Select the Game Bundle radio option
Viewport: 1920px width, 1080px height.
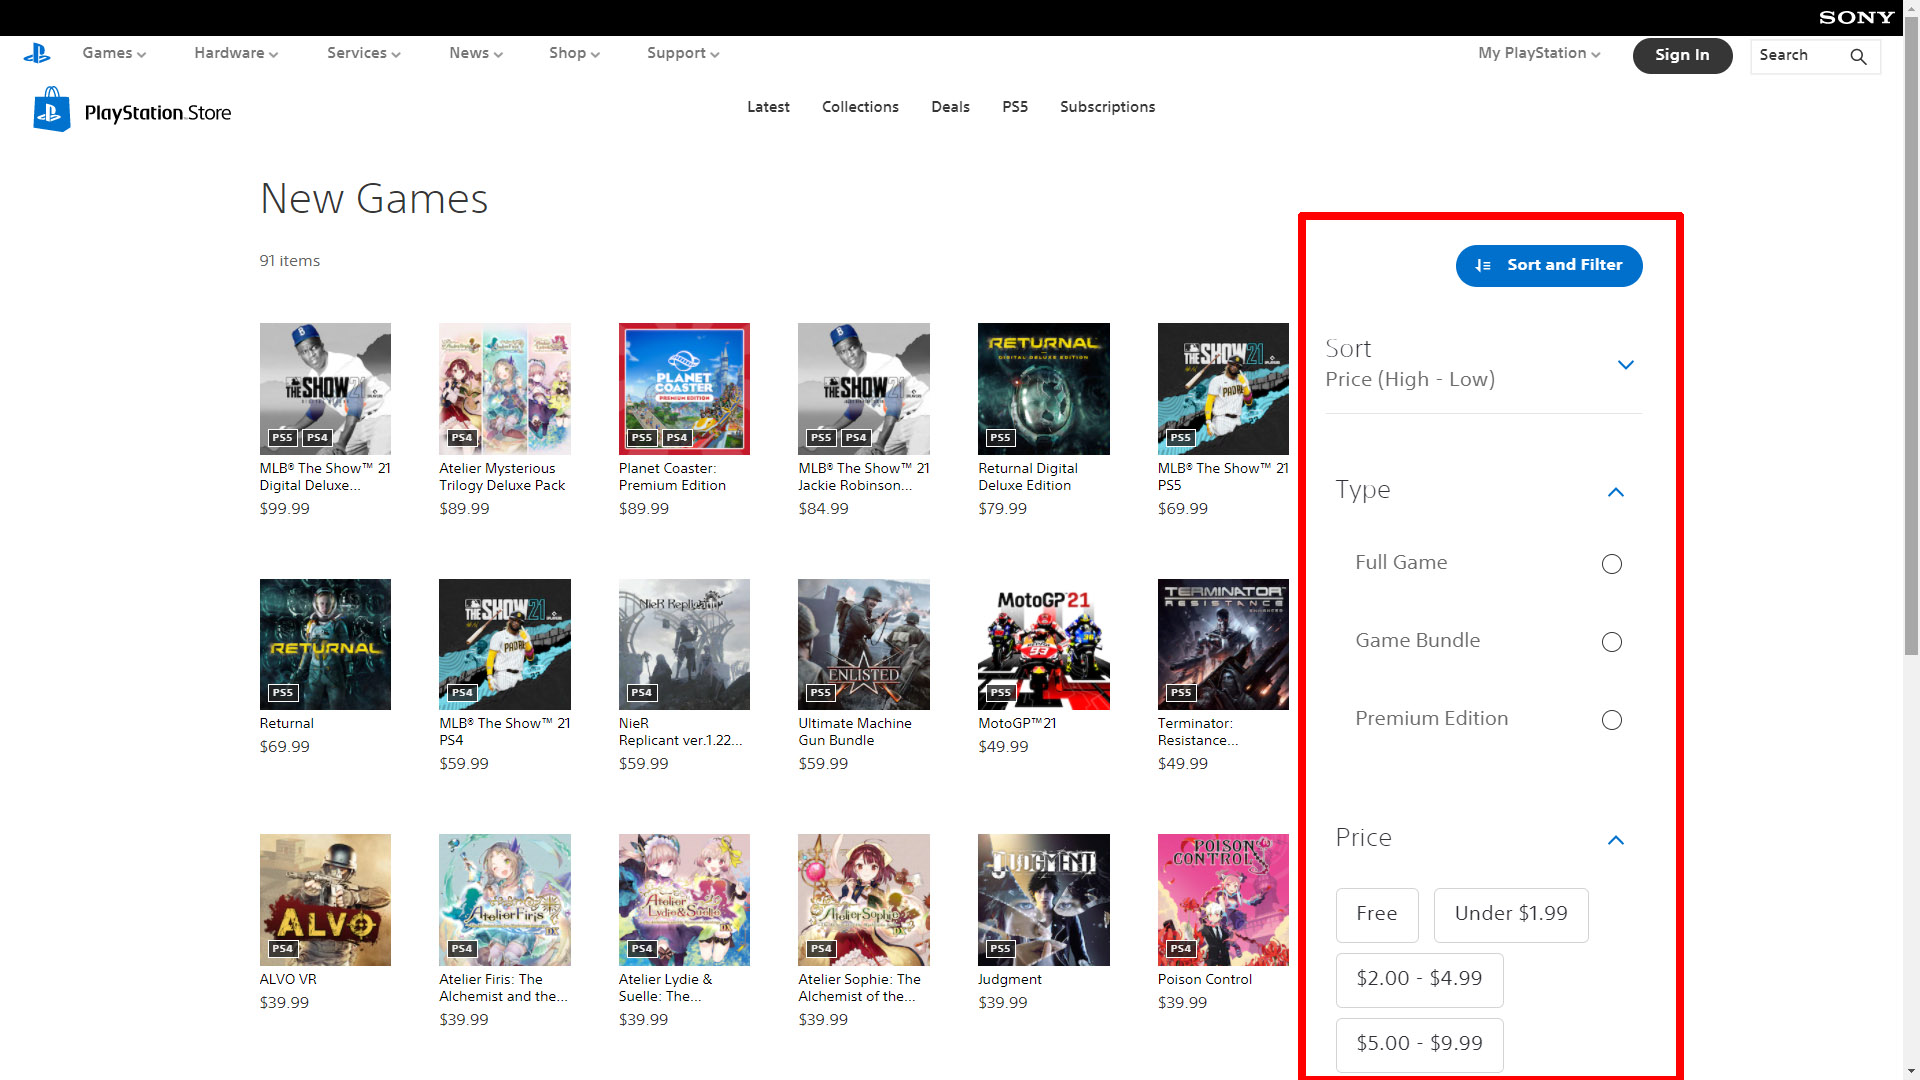[1611, 641]
